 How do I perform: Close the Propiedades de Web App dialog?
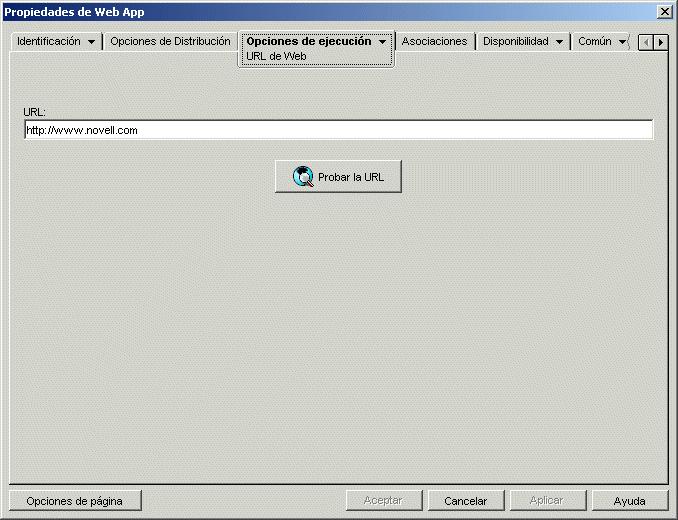(x=664, y=12)
